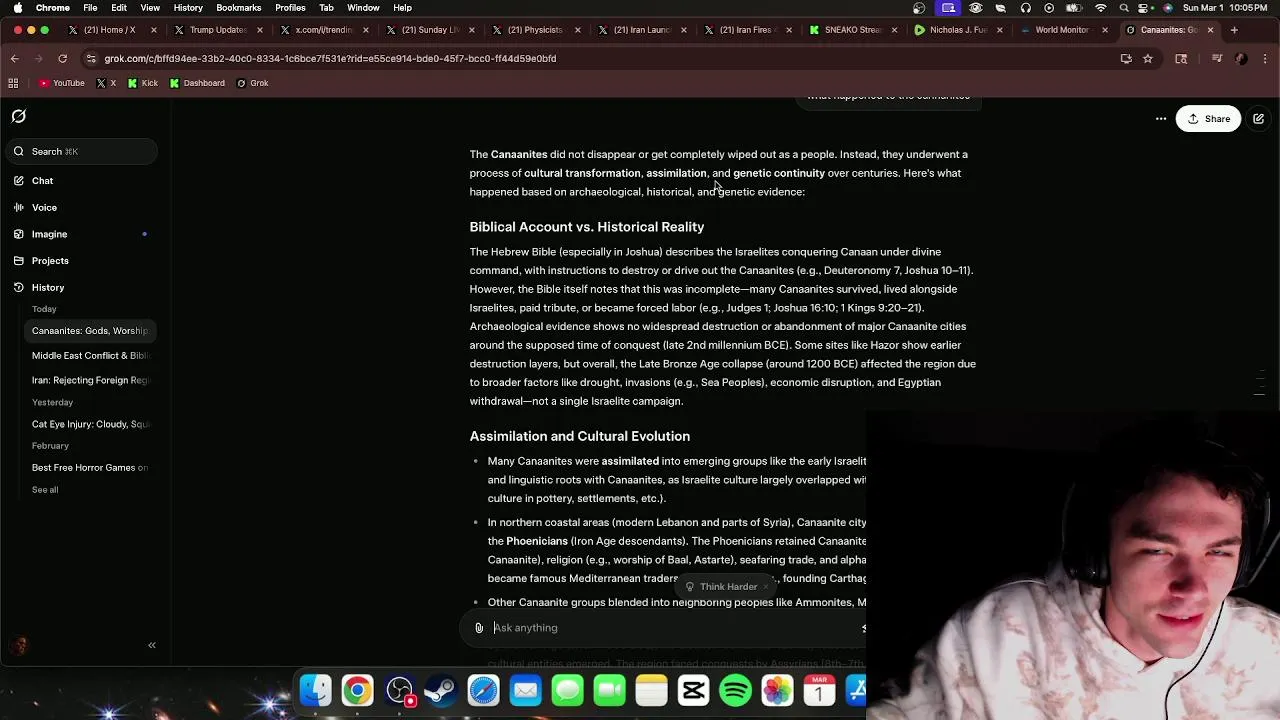
Task: Switch to the '(21) Physicists' tab
Action: 536,30
